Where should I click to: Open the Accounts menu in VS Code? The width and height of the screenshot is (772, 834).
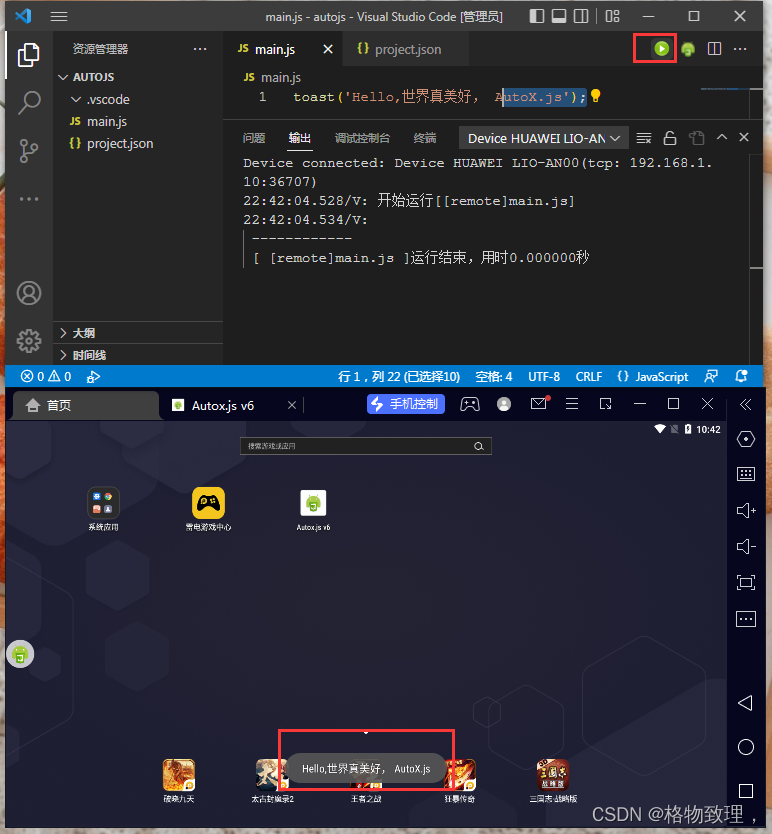click(x=29, y=293)
